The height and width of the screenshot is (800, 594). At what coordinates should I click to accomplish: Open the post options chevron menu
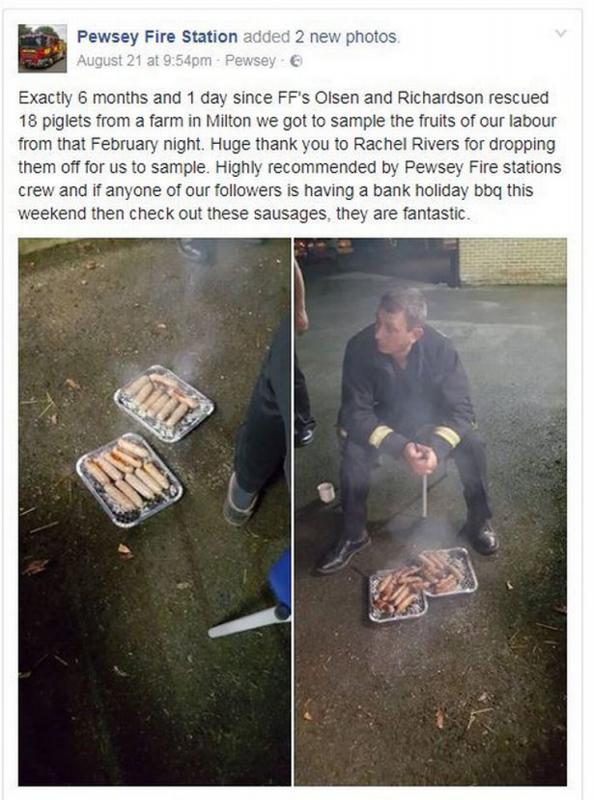coord(561,34)
